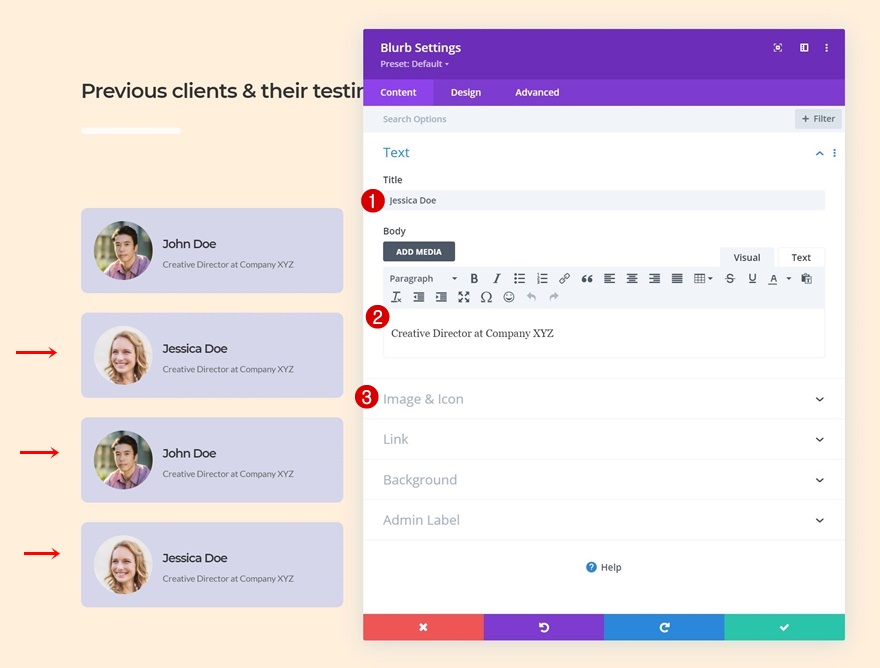880x668 pixels.
Task: Snap settings modal to sidebar
Action: (x=804, y=48)
